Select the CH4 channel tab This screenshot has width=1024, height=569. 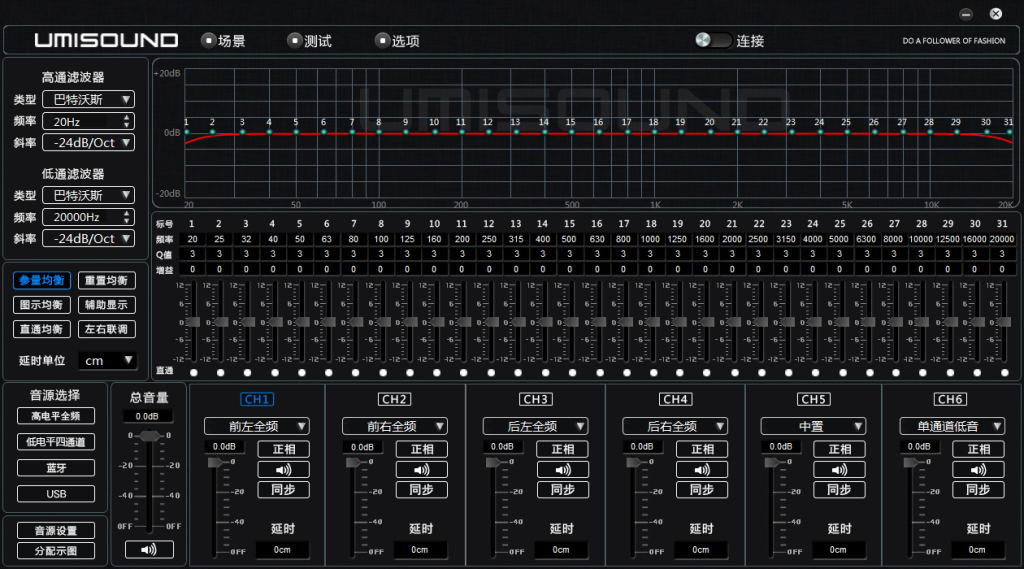click(675, 399)
